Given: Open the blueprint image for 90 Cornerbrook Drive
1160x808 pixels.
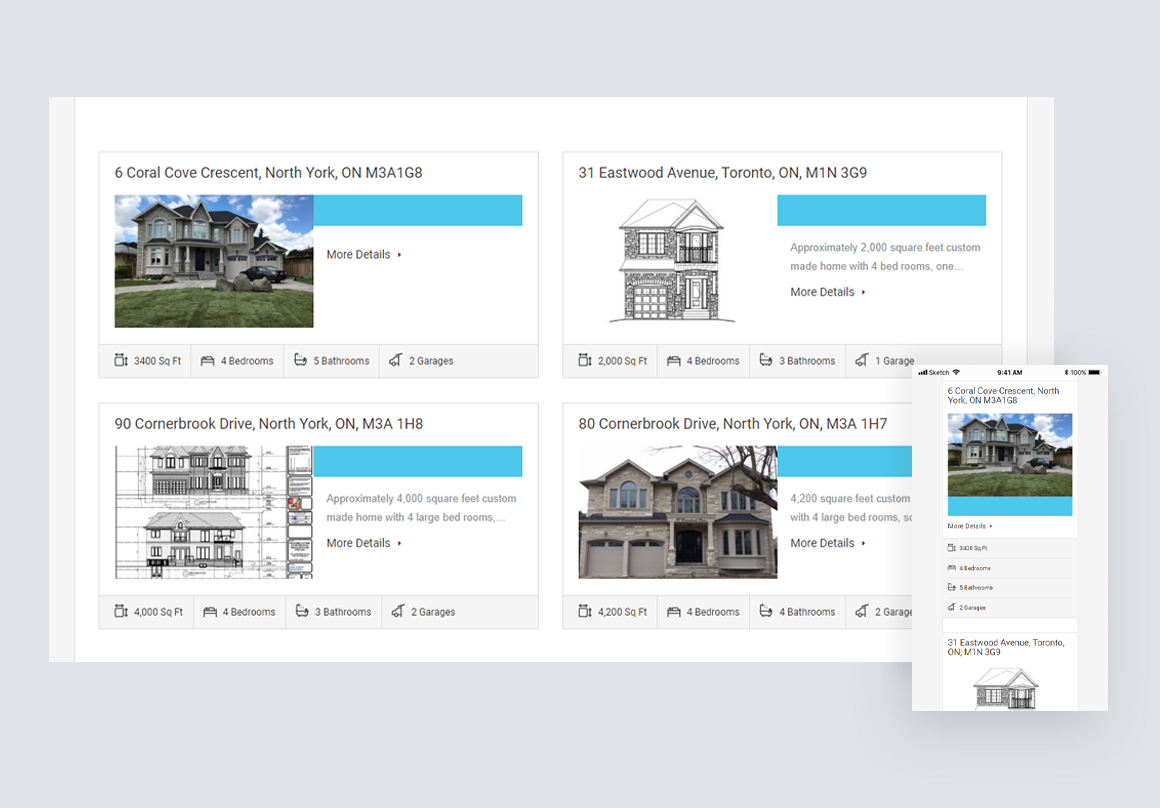Looking at the screenshot, I should (214, 512).
